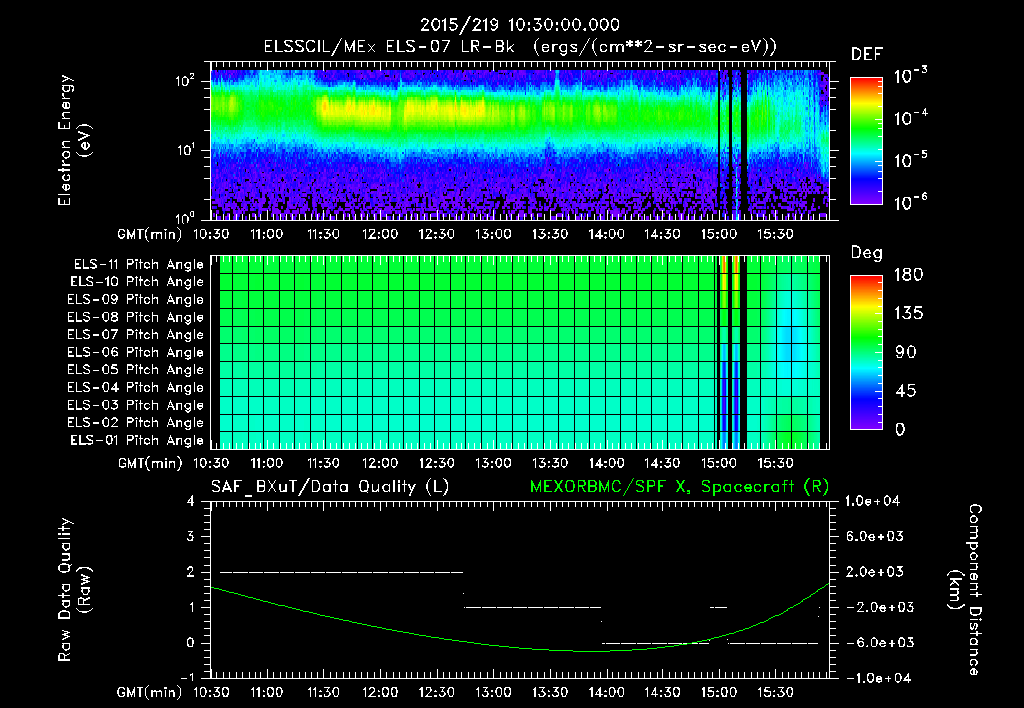Click the 2.0e+03 tick on the distance axis
Image resolution: width=1024 pixels, height=708 pixels.
tap(875, 572)
